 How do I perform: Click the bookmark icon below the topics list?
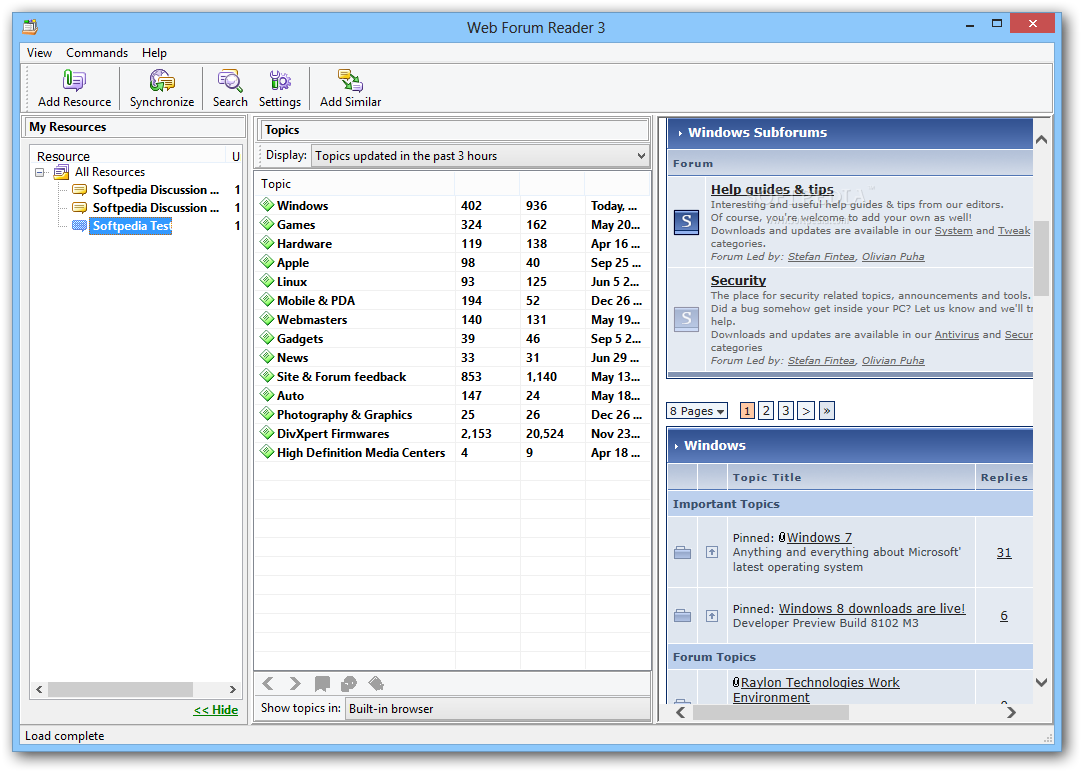322,684
